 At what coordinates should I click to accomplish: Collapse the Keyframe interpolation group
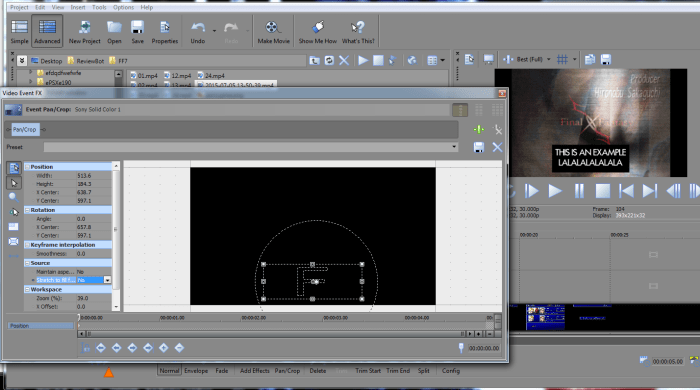[x=27, y=245]
